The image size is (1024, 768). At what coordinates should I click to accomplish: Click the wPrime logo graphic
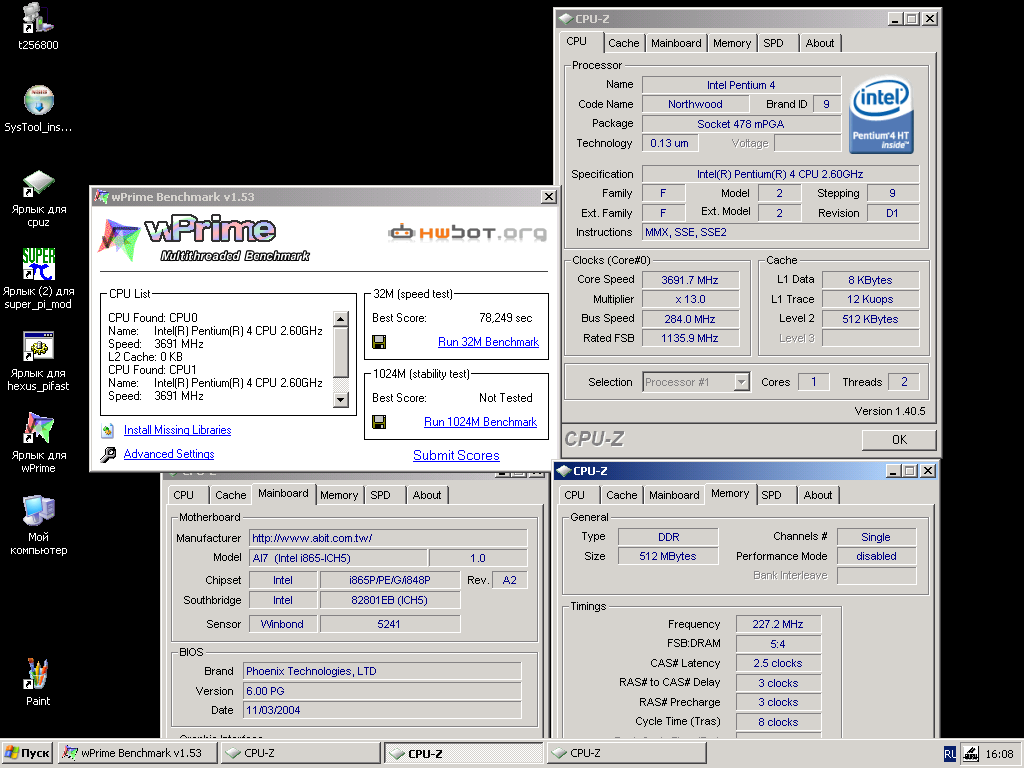204,238
